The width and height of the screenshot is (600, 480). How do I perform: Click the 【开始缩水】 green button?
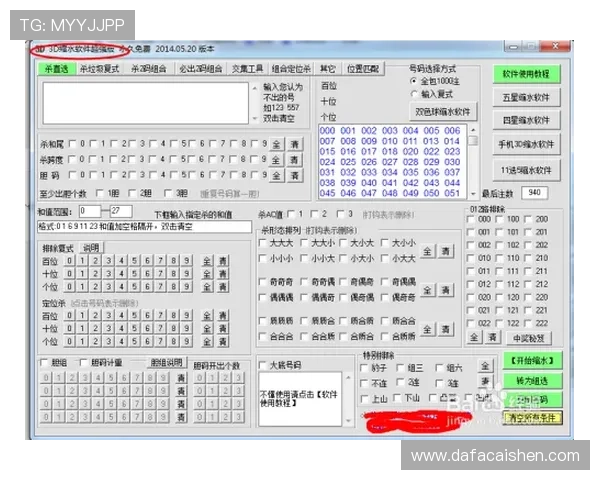click(532, 361)
